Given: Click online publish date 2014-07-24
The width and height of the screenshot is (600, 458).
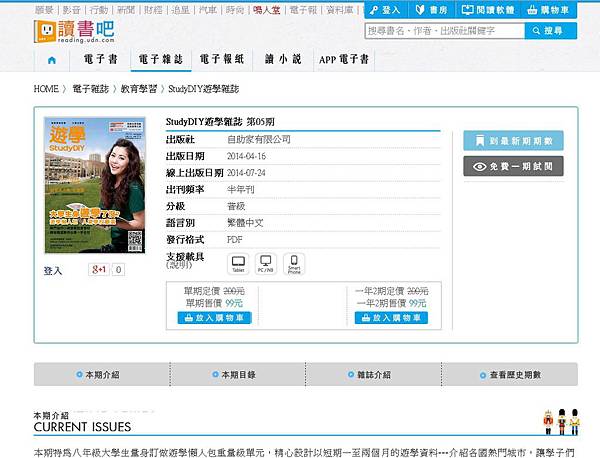Looking at the screenshot, I should (246, 173).
